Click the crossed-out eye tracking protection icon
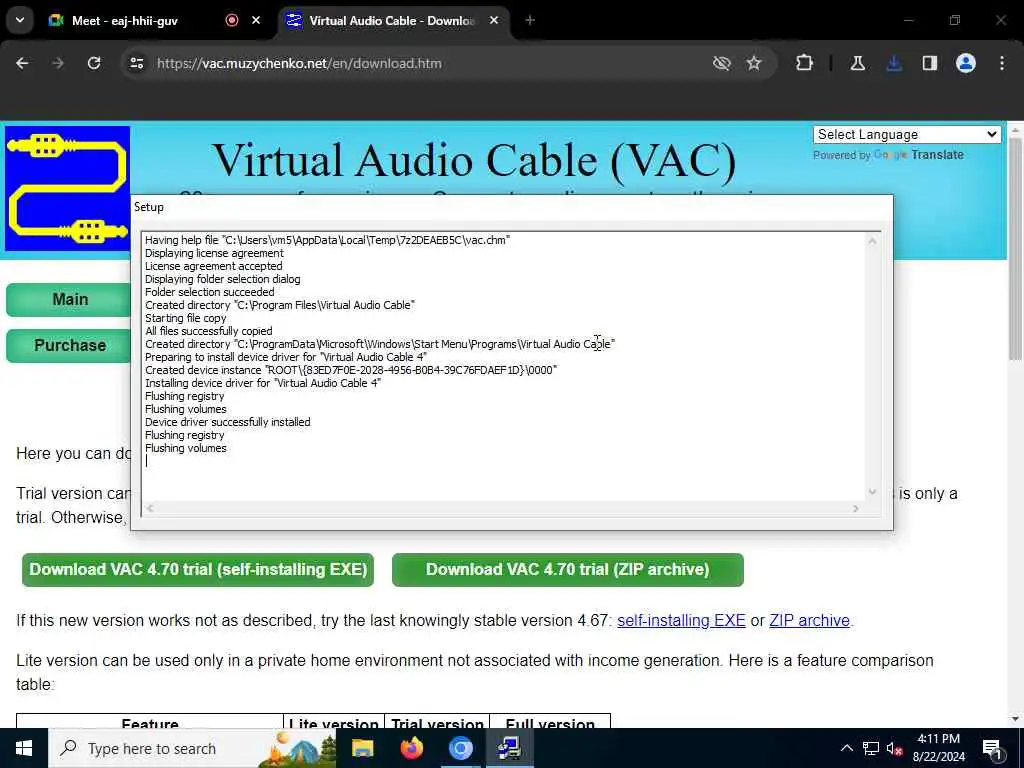 pos(722,63)
